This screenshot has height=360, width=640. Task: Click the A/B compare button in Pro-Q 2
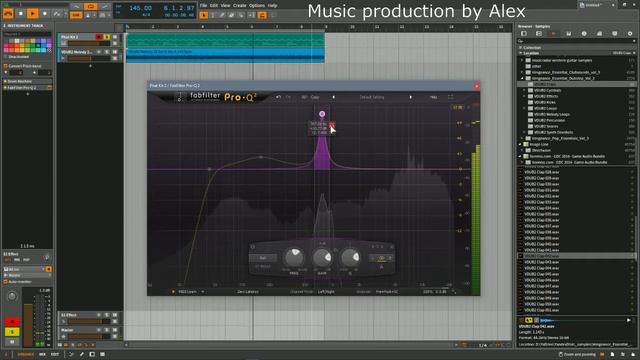[x=304, y=97]
